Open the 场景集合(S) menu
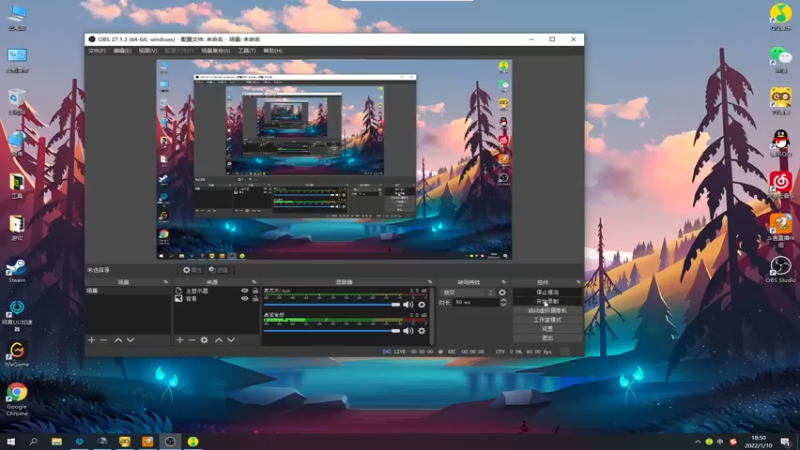This screenshot has width=800, height=450. pyautogui.click(x=216, y=51)
